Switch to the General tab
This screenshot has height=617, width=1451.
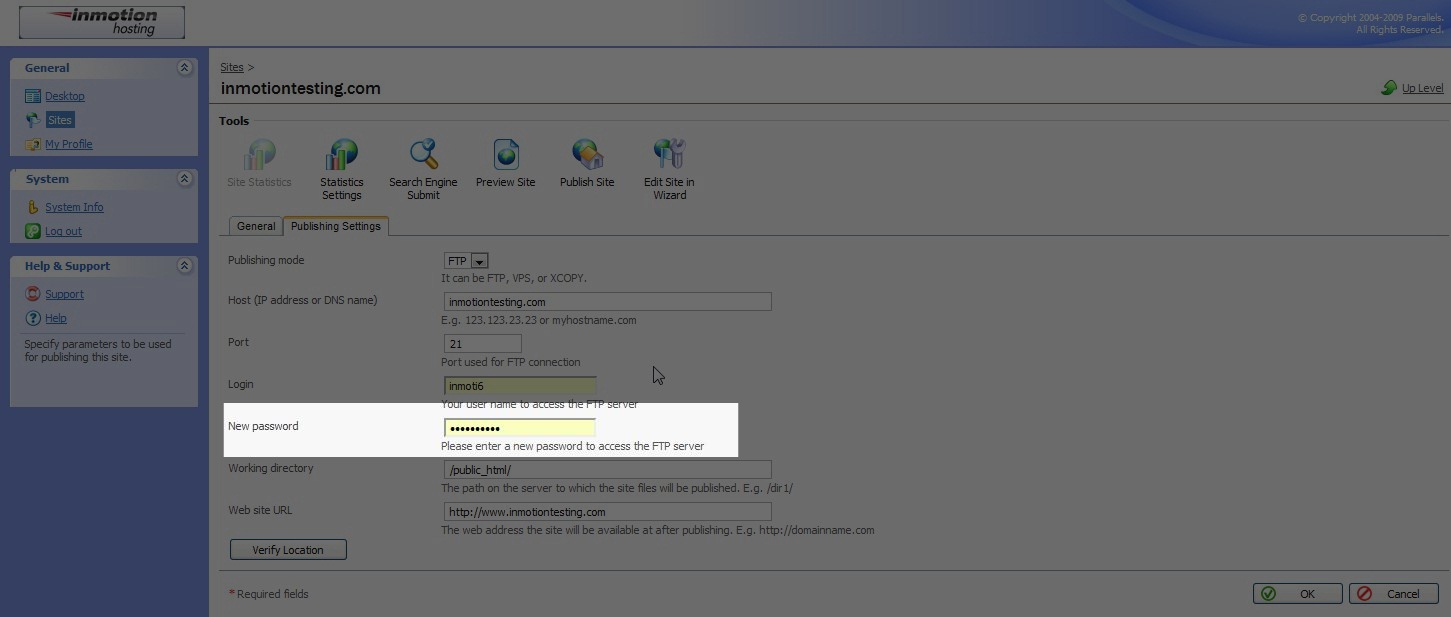coord(256,226)
